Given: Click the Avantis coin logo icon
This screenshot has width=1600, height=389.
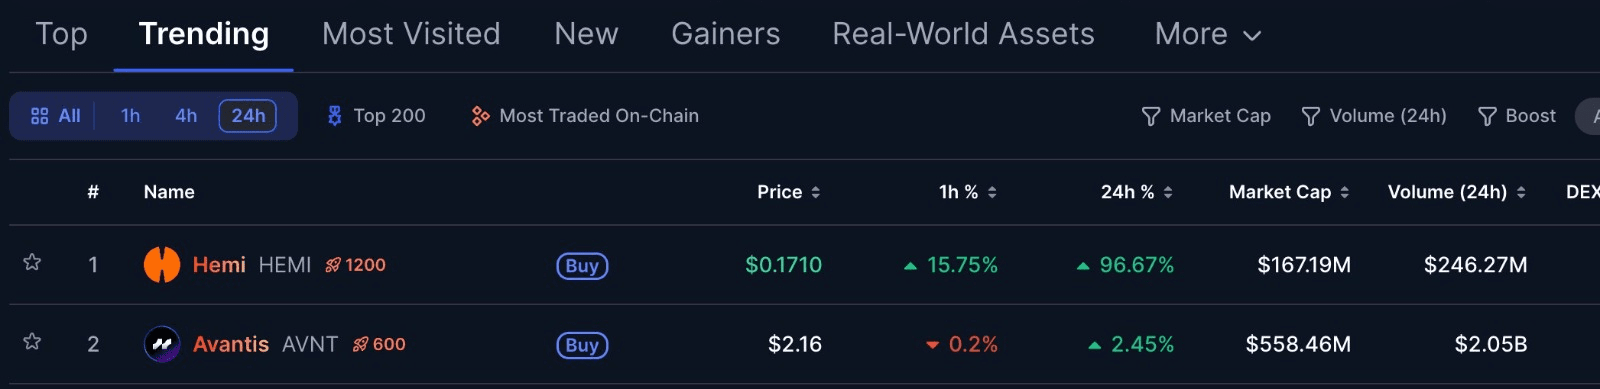Looking at the screenshot, I should click(x=162, y=344).
